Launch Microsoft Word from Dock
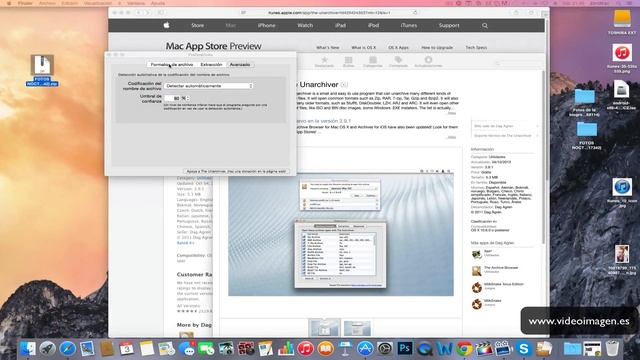 pyautogui.click(x=444, y=349)
